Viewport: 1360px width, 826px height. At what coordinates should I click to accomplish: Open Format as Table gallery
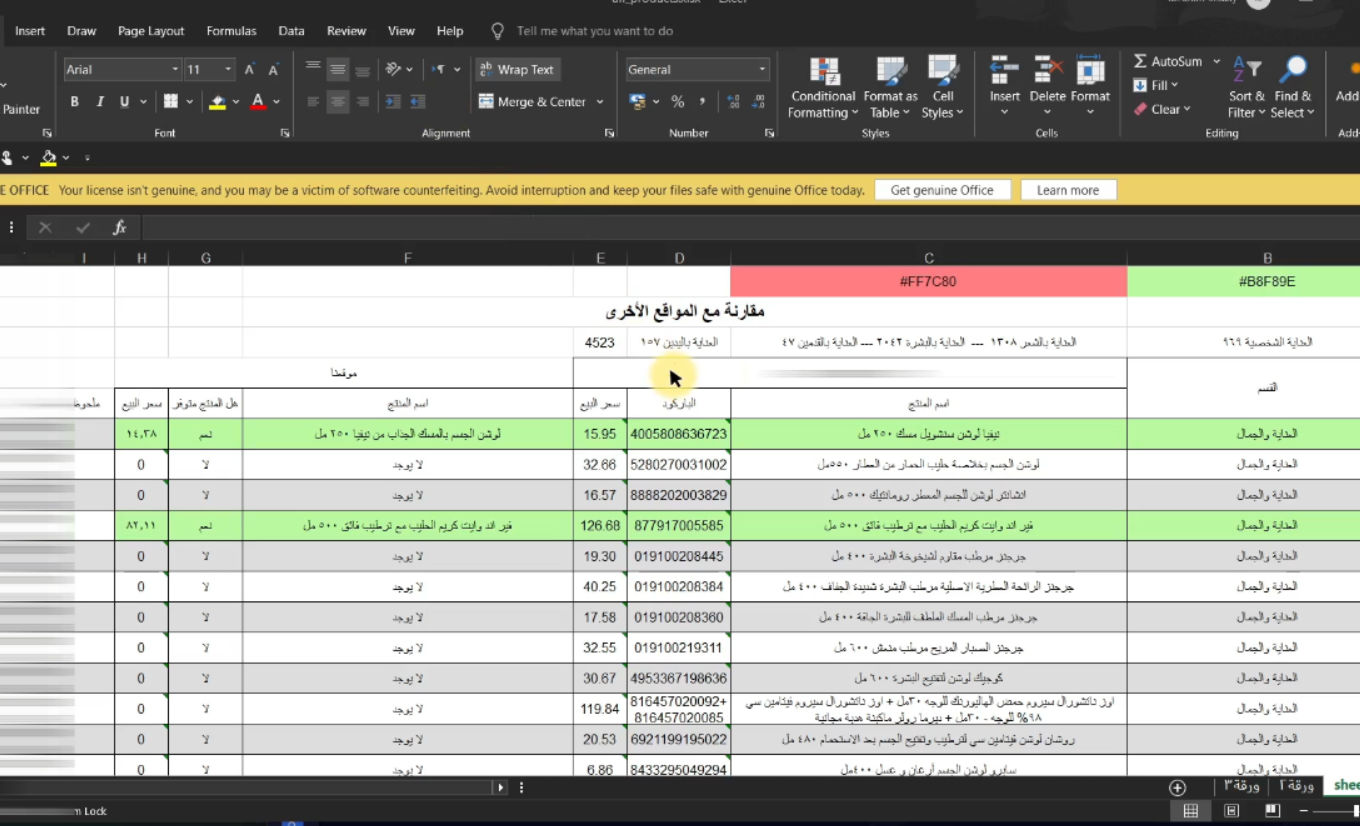pos(890,73)
